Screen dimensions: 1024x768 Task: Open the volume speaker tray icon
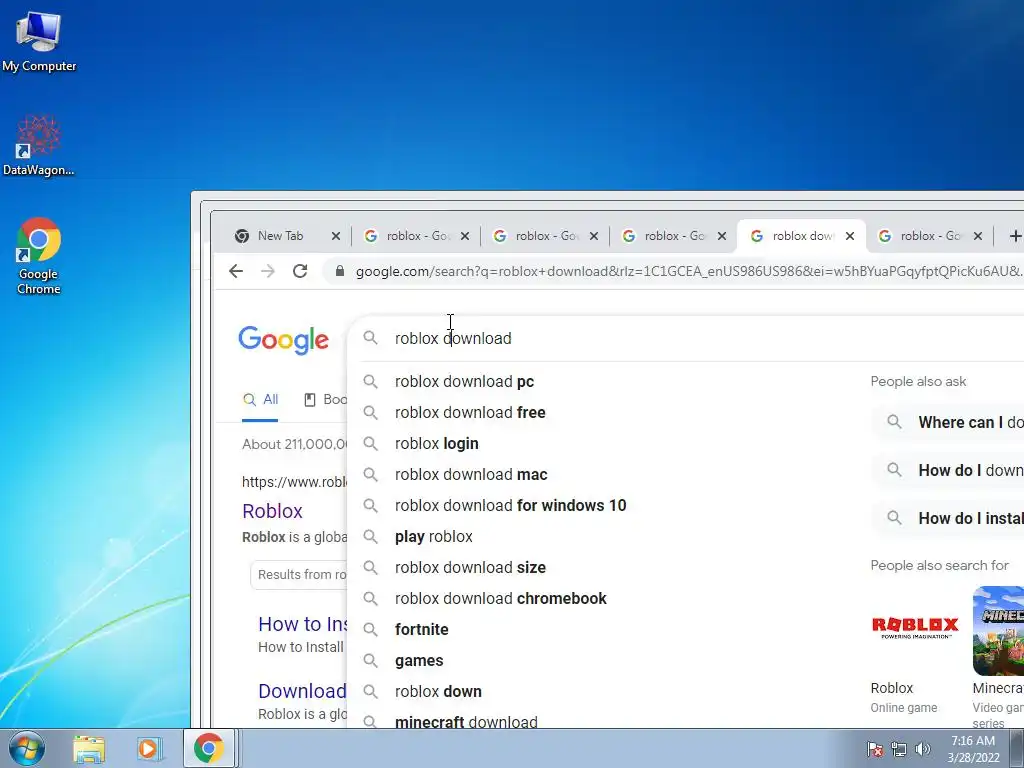click(x=923, y=749)
